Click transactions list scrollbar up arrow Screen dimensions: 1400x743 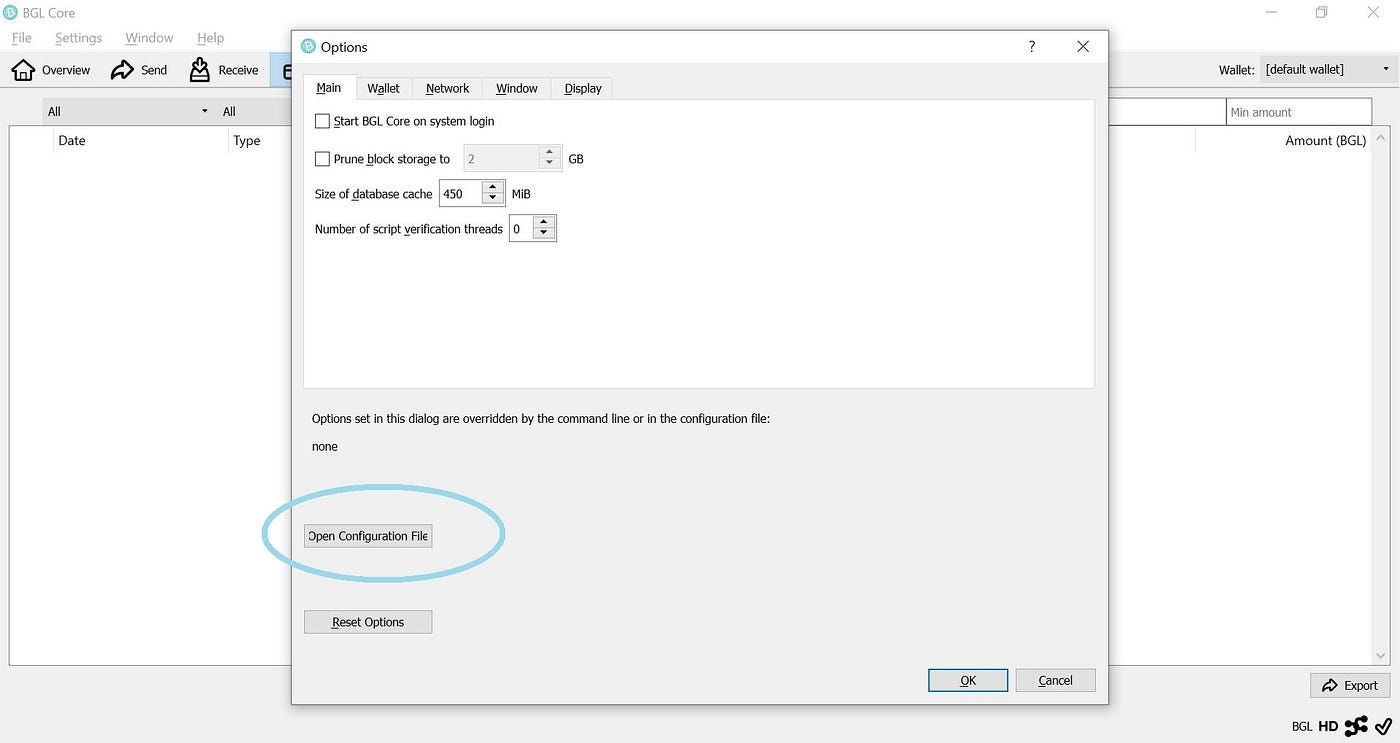(1382, 137)
